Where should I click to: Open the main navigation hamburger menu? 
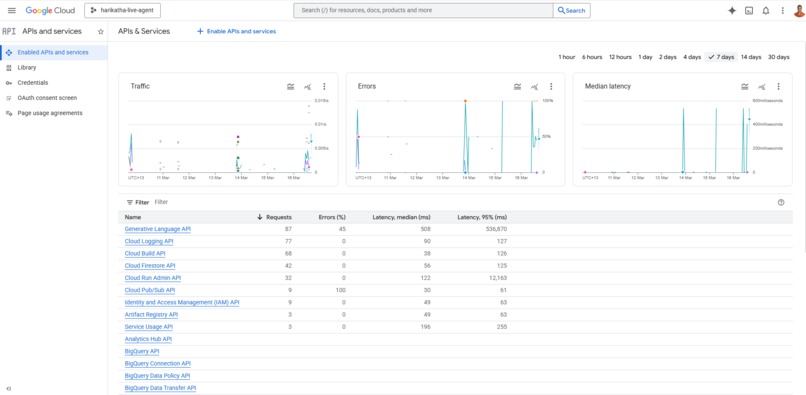pos(12,10)
